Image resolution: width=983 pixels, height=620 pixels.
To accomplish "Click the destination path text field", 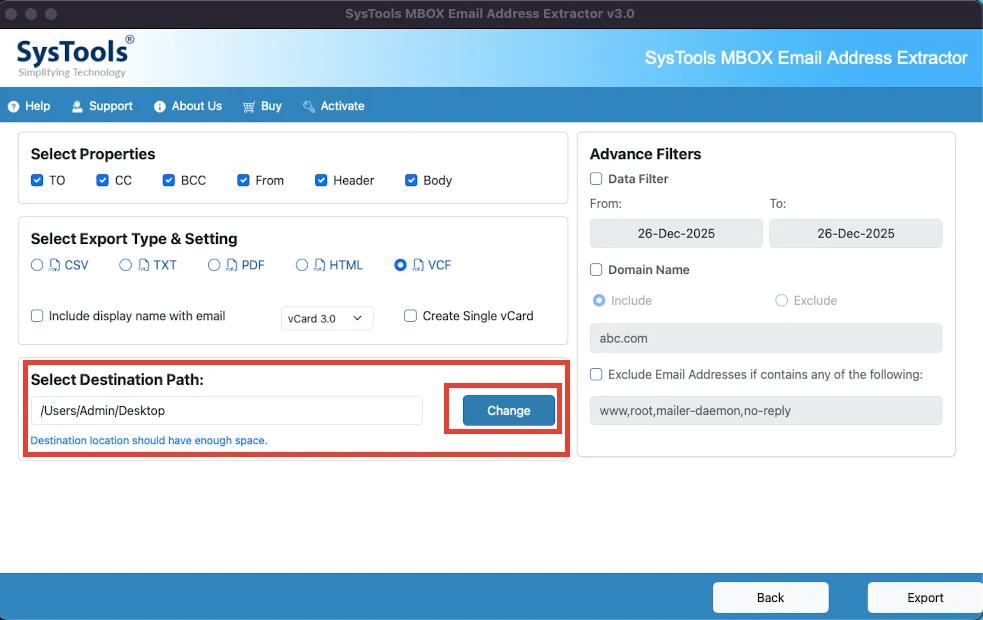I will (x=226, y=411).
